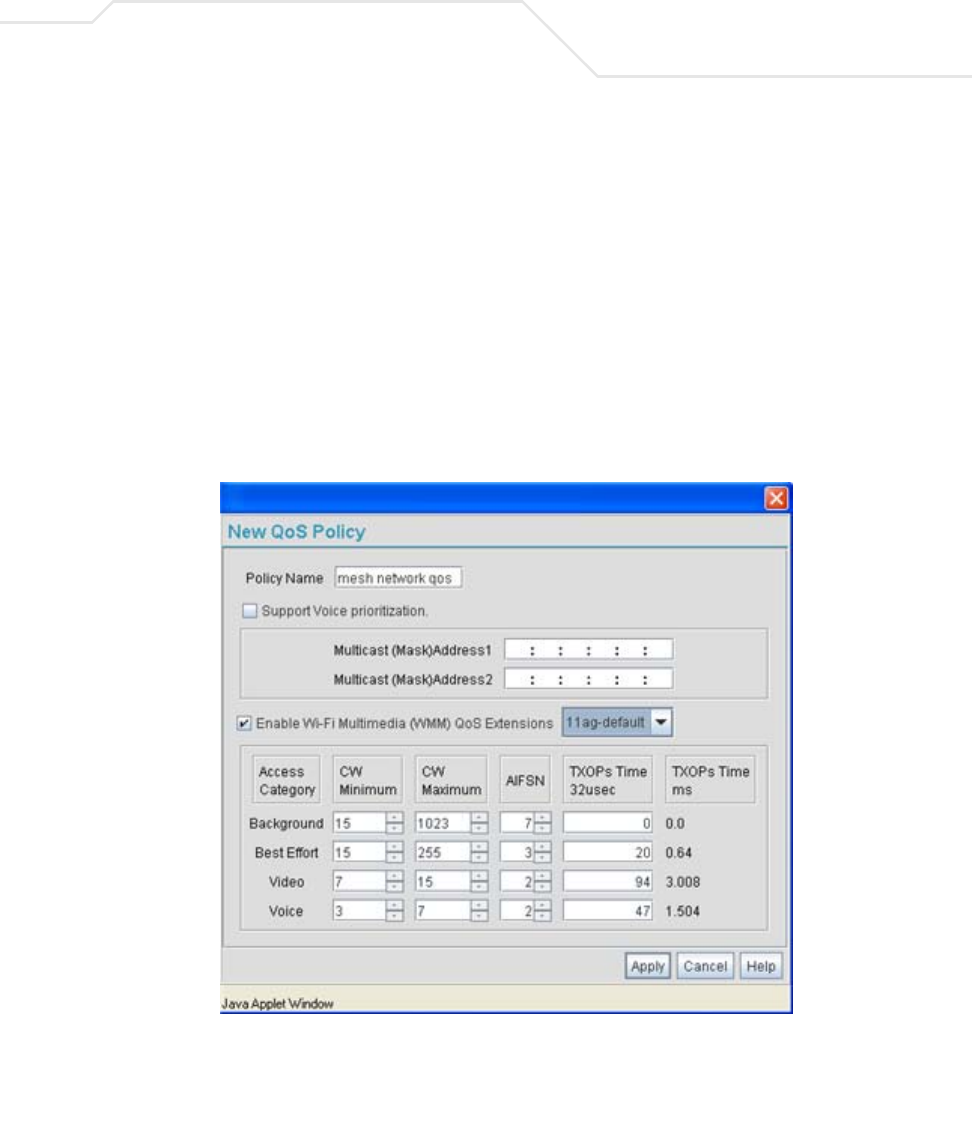
Task: Adjust the Background CW Minimum spinner
Action: (x=394, y=823)
